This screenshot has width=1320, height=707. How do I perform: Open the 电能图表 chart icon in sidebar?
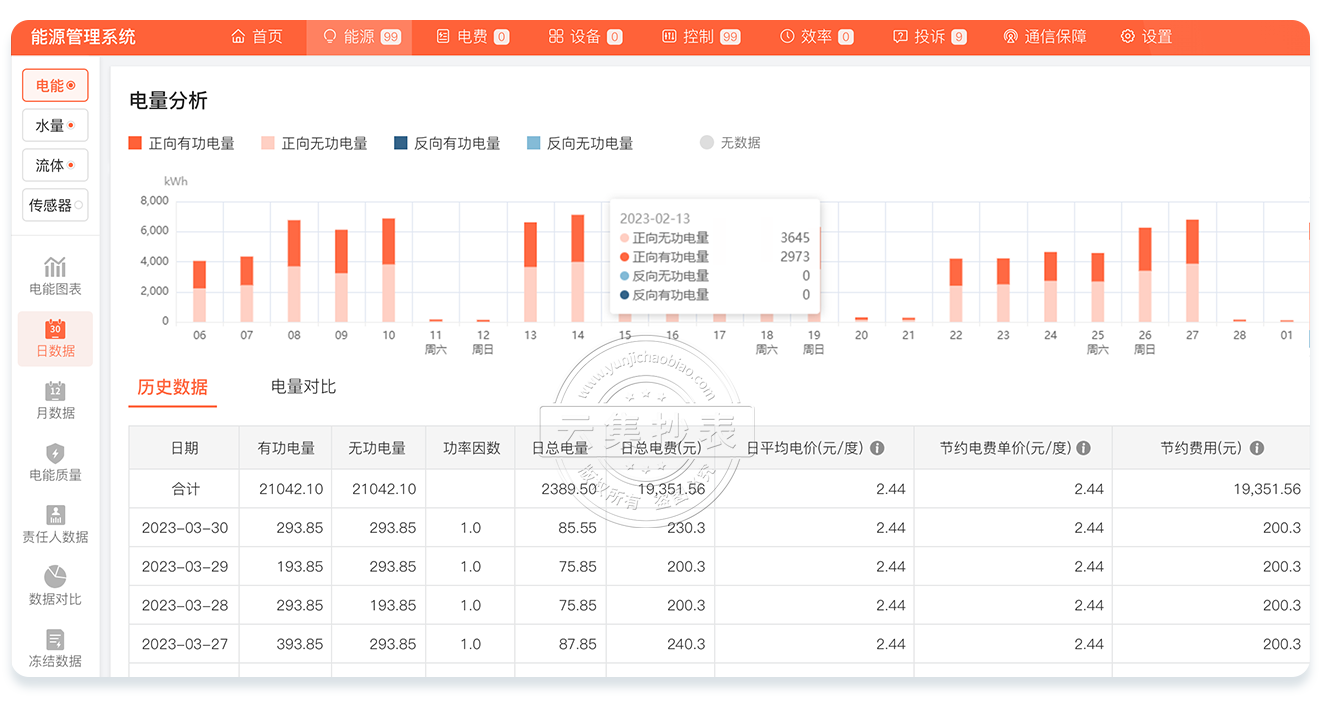(55, 266)
